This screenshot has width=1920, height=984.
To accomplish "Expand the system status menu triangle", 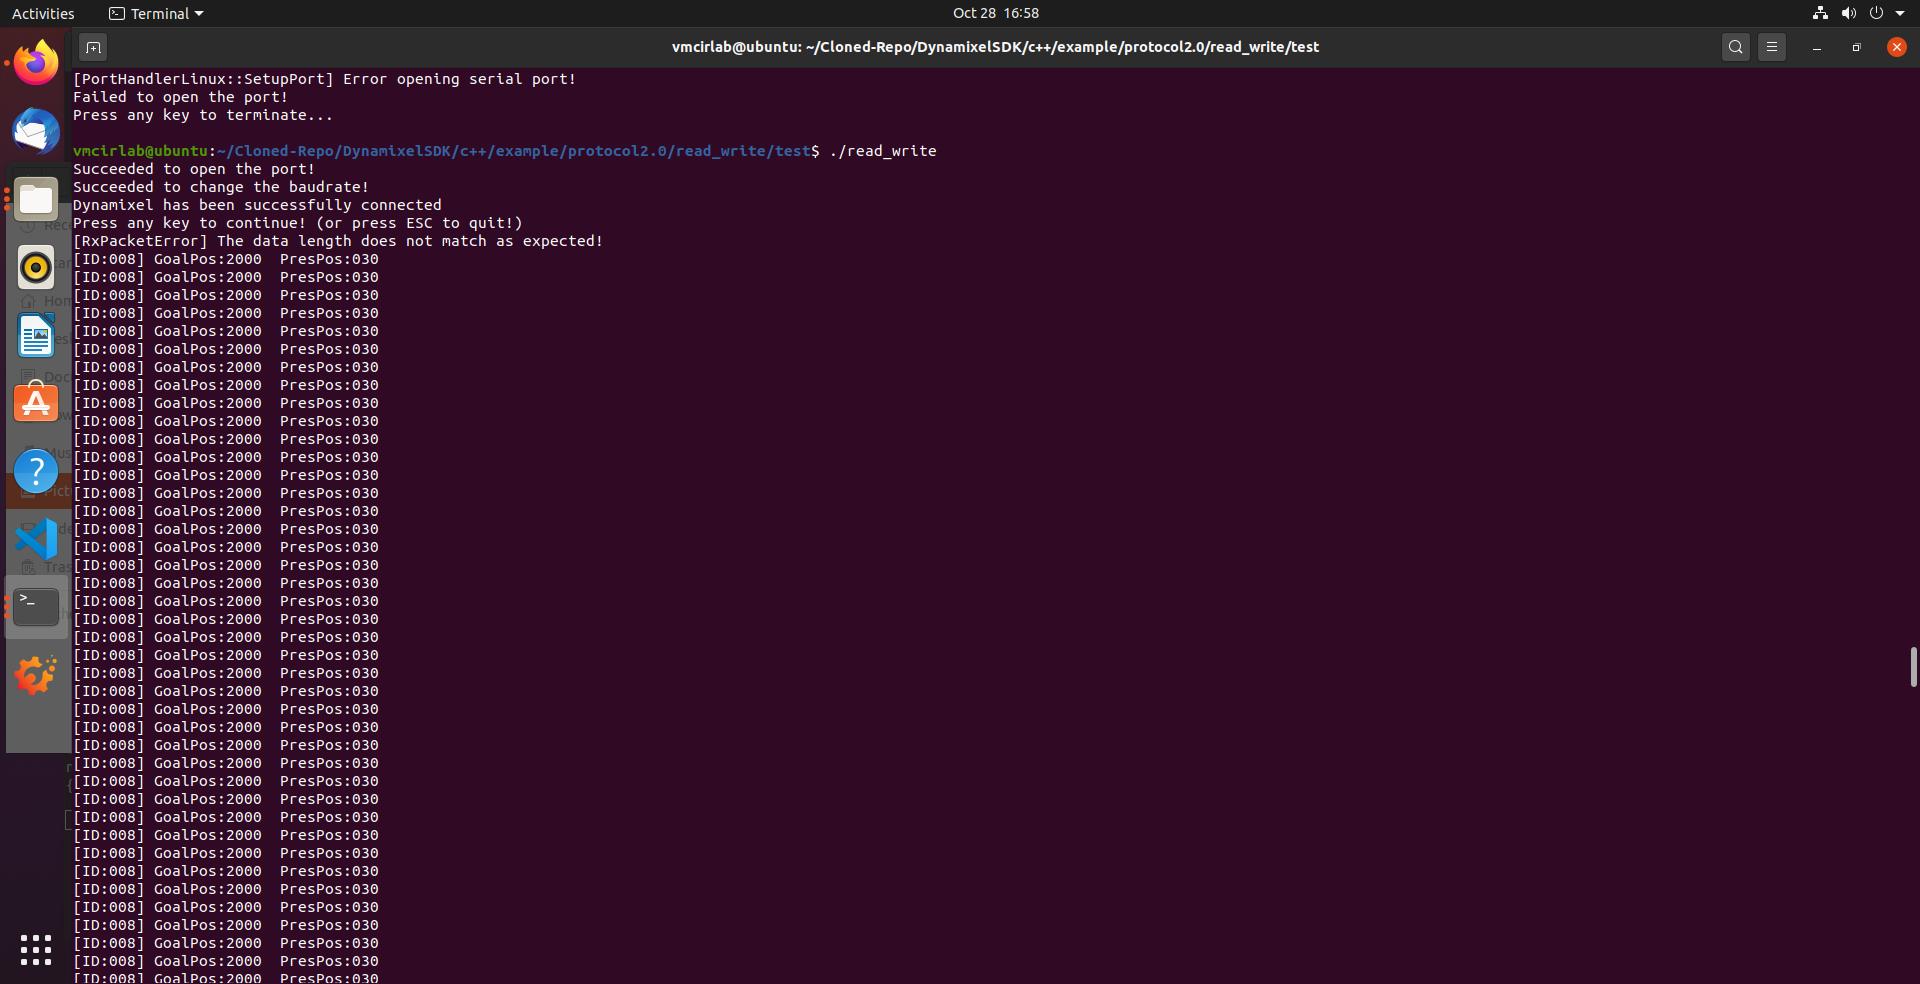I will pos(1901,13).
